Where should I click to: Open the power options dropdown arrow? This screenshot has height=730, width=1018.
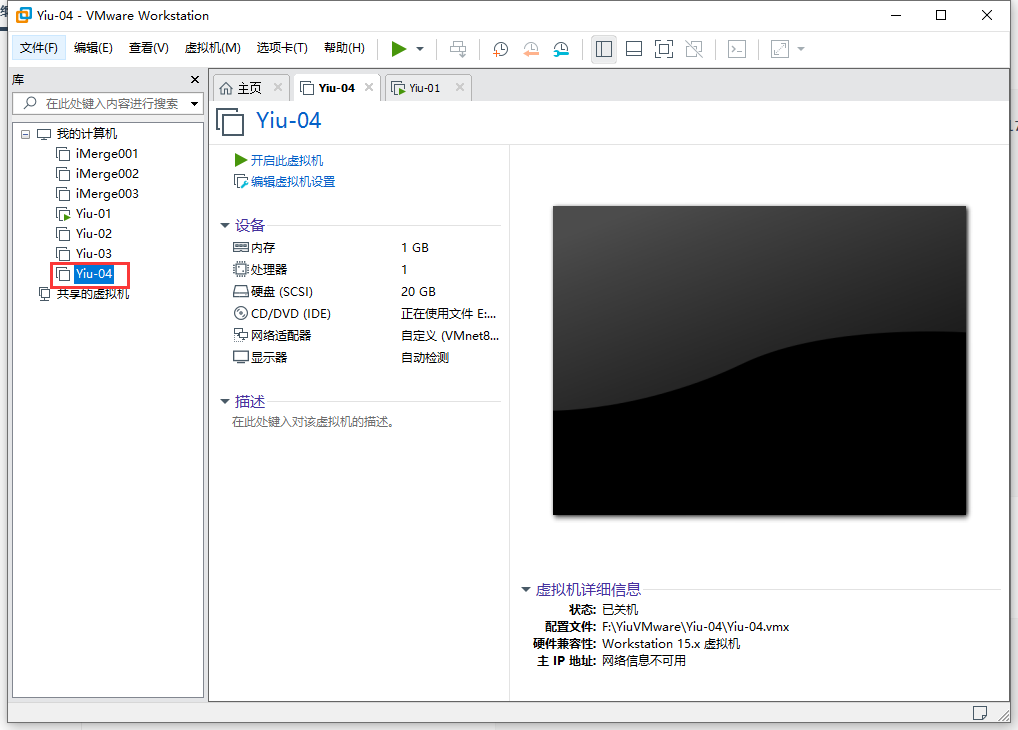[420, 49]
